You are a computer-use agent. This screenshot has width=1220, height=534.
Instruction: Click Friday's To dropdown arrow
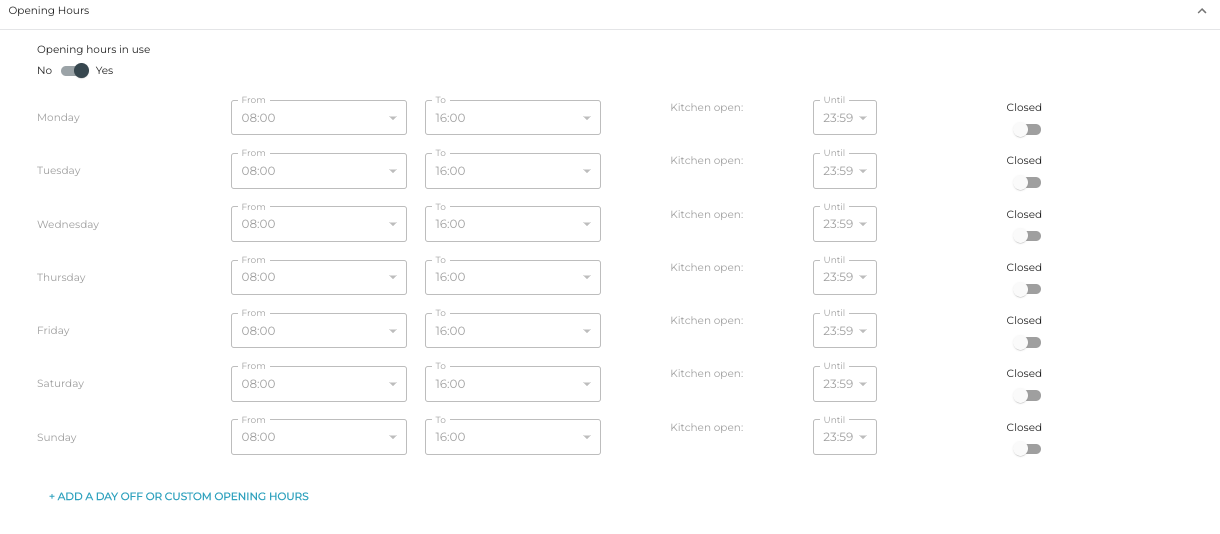click(x=587, y=331)
